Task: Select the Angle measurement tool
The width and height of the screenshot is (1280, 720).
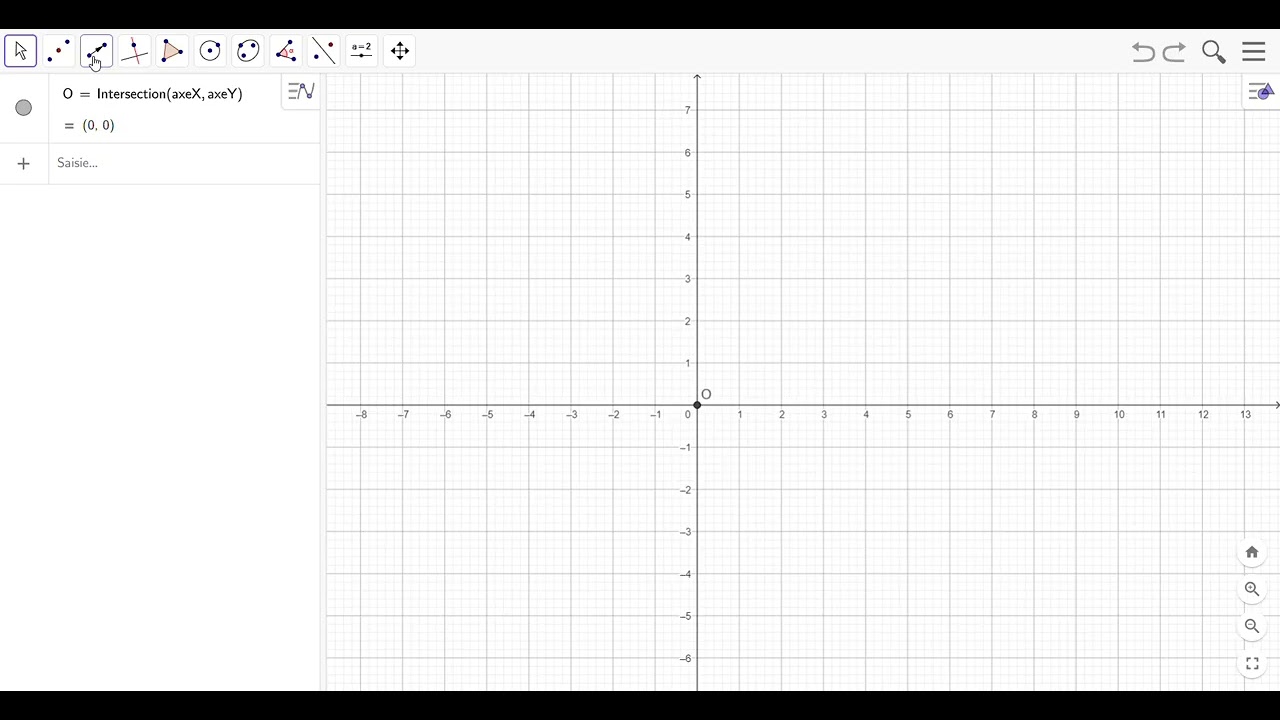Action: tap(286, 51)
